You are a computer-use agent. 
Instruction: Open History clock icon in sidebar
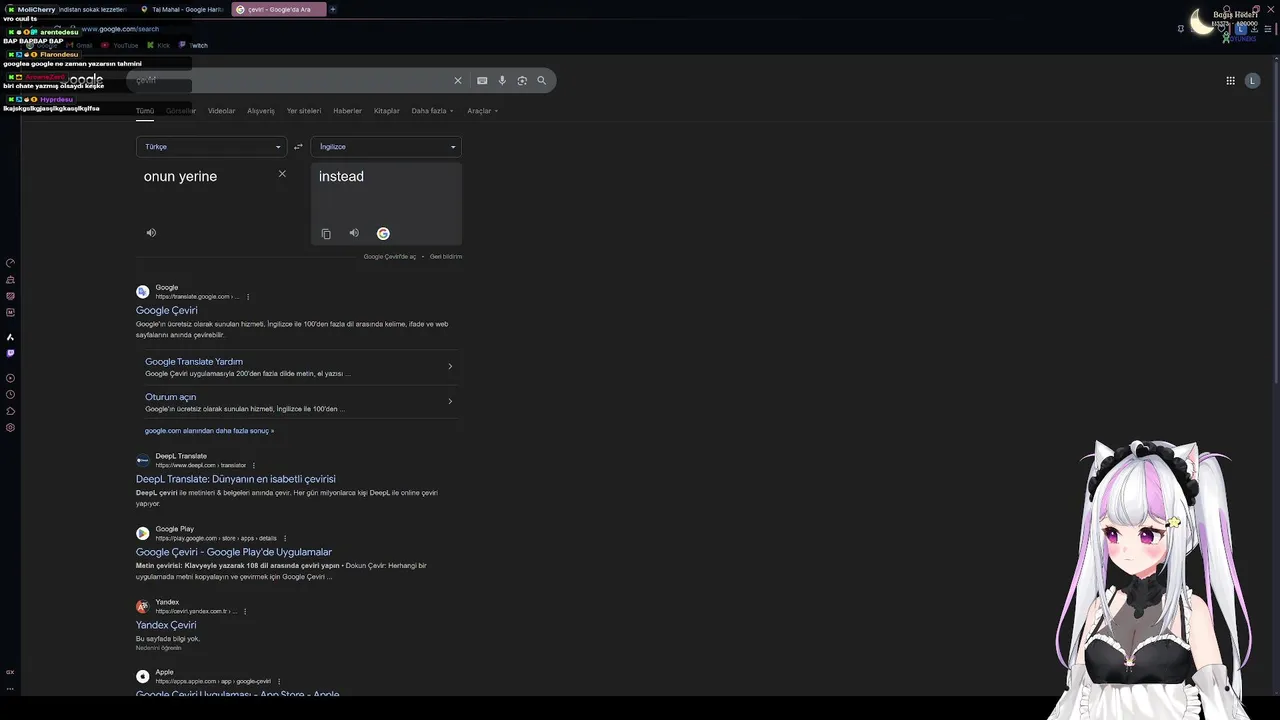tap(10, 395)
